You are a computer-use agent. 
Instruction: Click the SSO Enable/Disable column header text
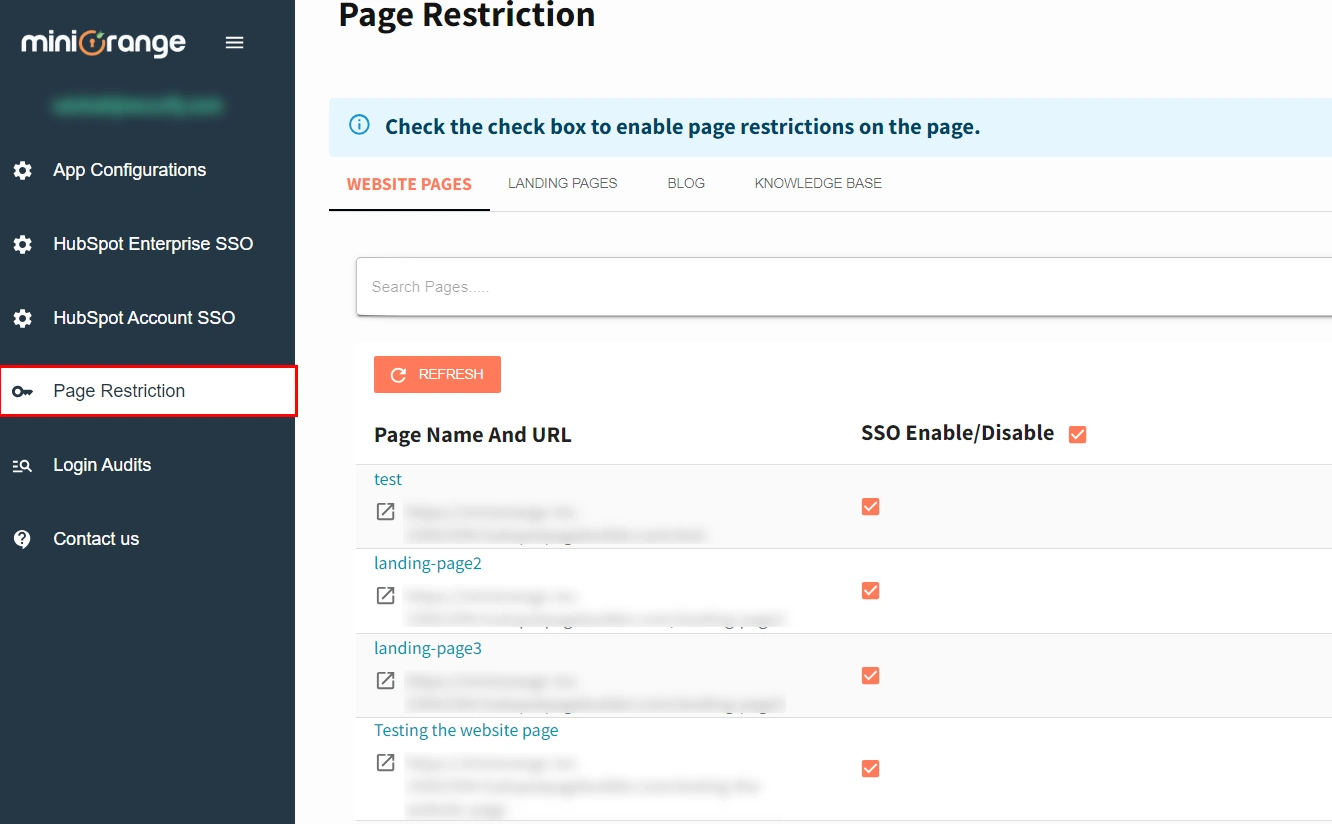point(958,433)
